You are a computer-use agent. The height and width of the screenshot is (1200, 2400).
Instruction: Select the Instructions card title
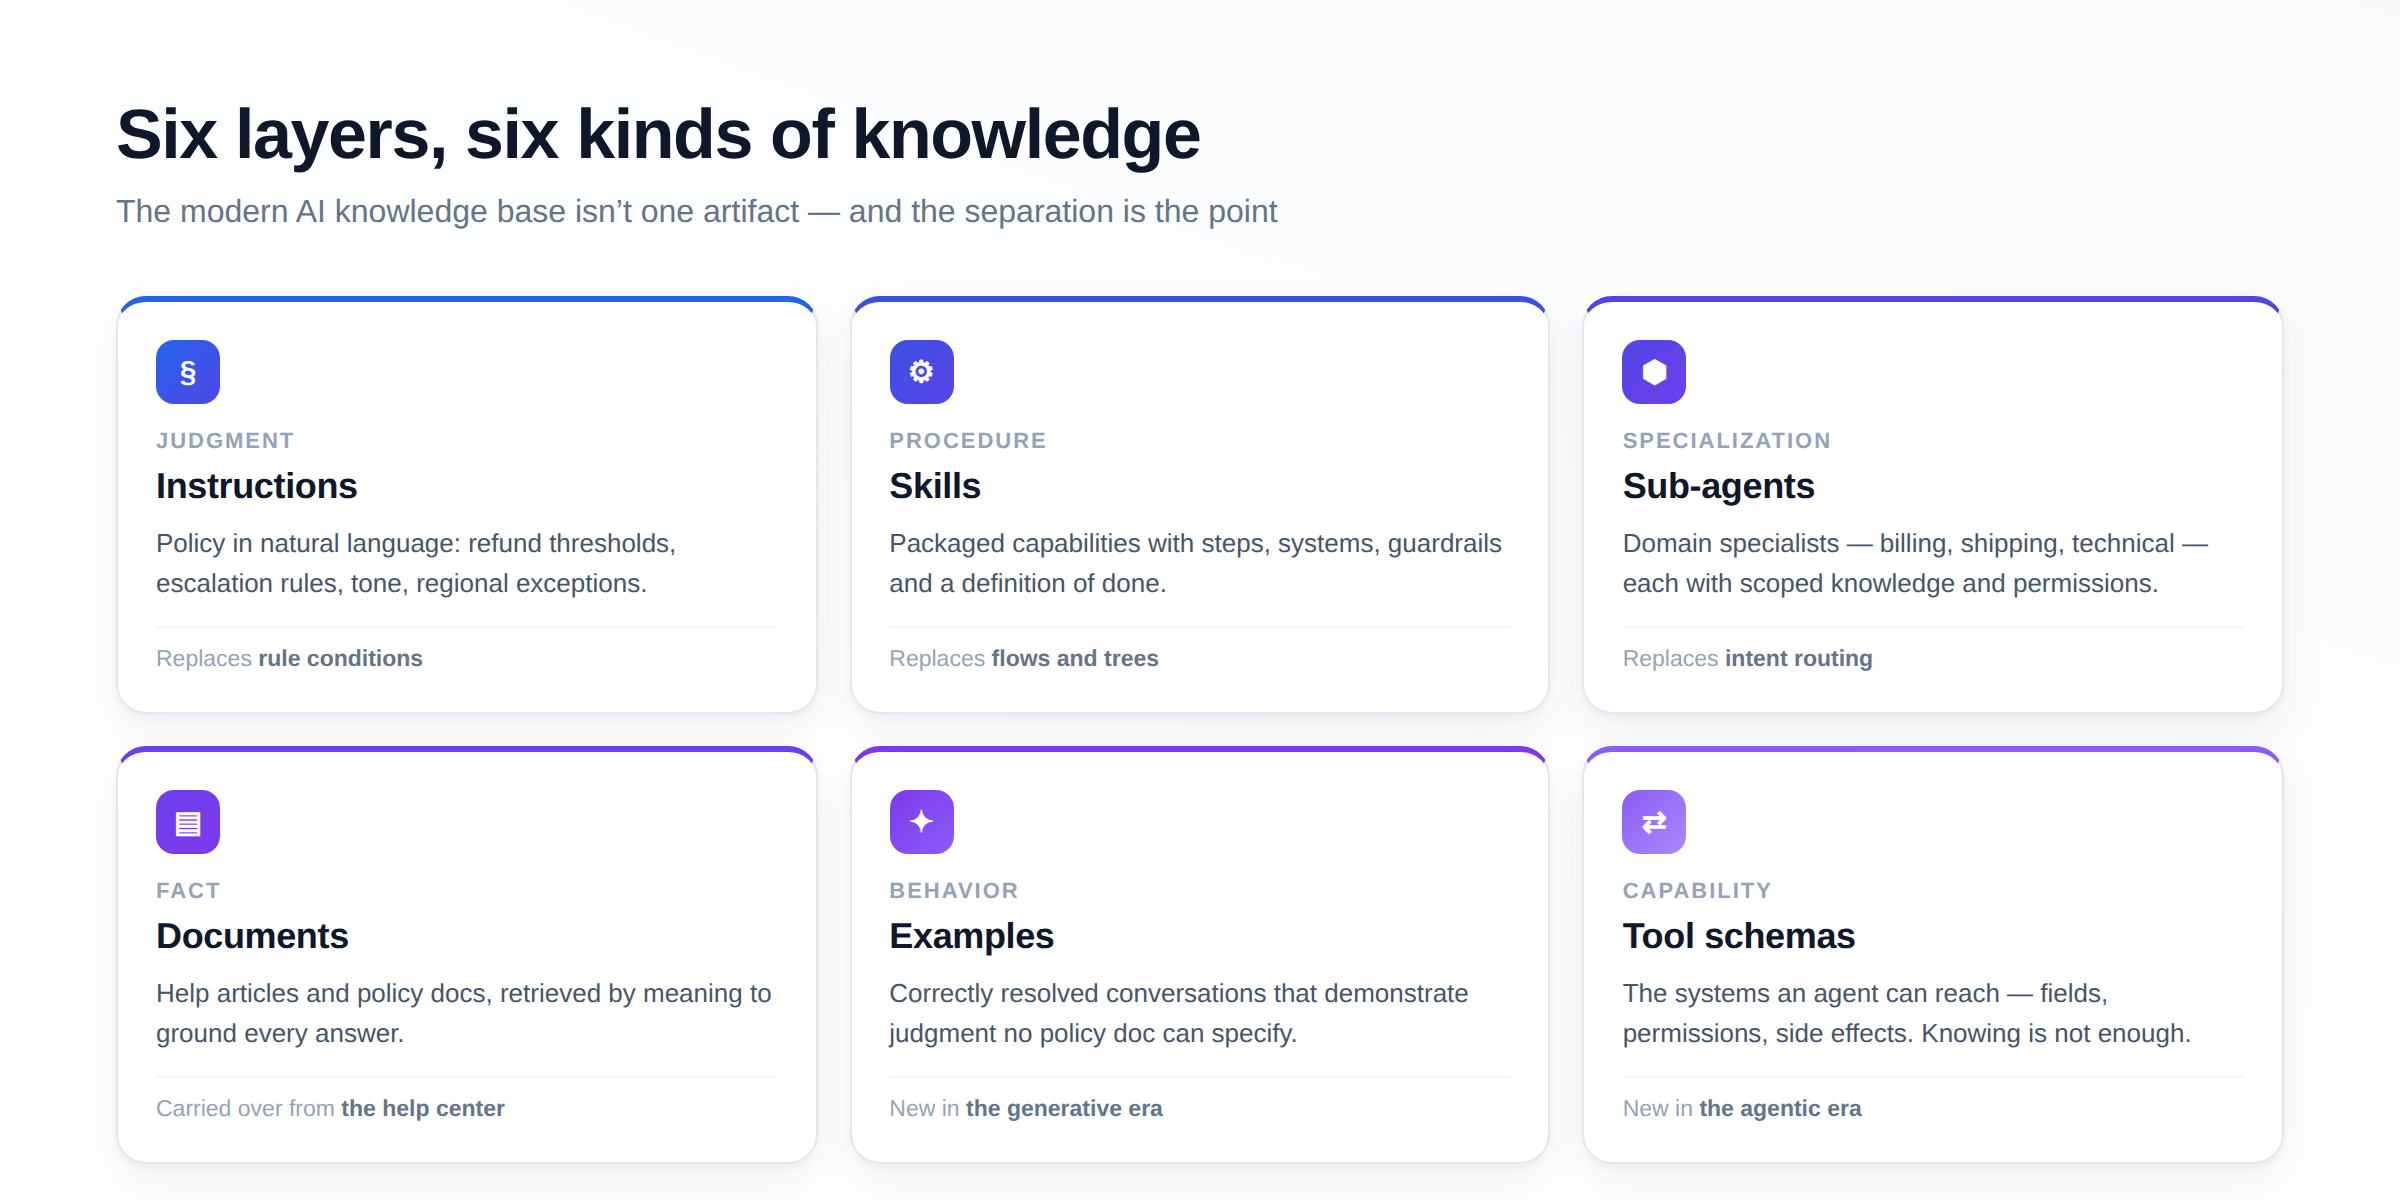256,486
